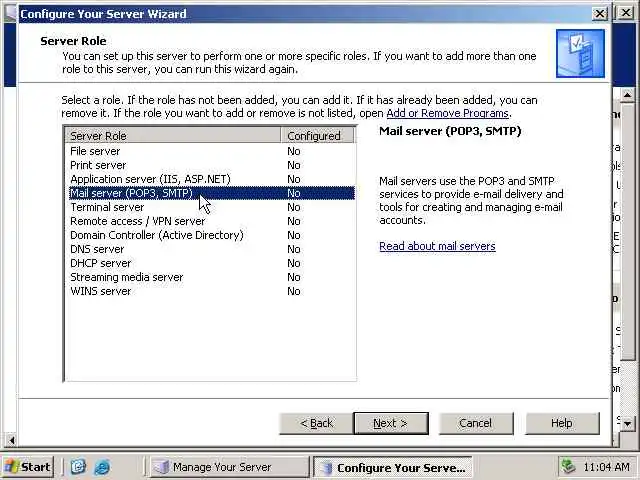
Task: Select Print server role
Action: click(x=211, y=165)
